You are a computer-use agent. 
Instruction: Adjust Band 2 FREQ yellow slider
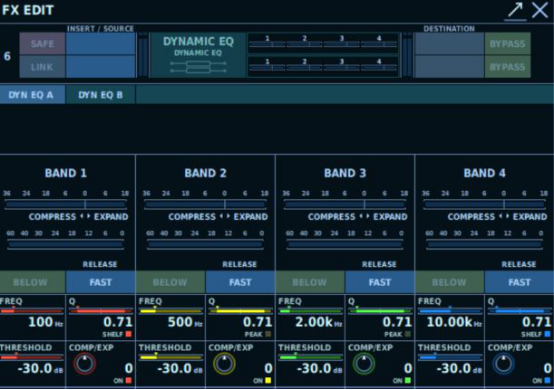click(171, 311)
